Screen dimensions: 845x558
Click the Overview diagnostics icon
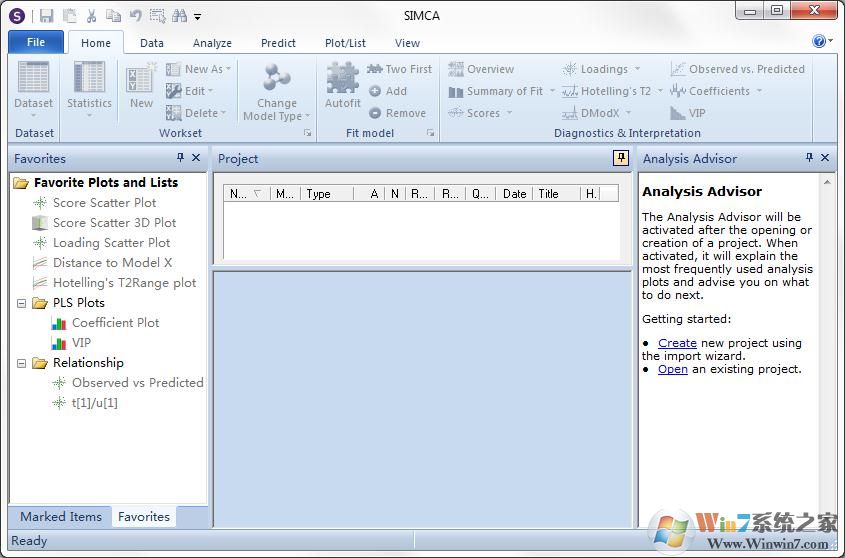[x=481, y=69]
